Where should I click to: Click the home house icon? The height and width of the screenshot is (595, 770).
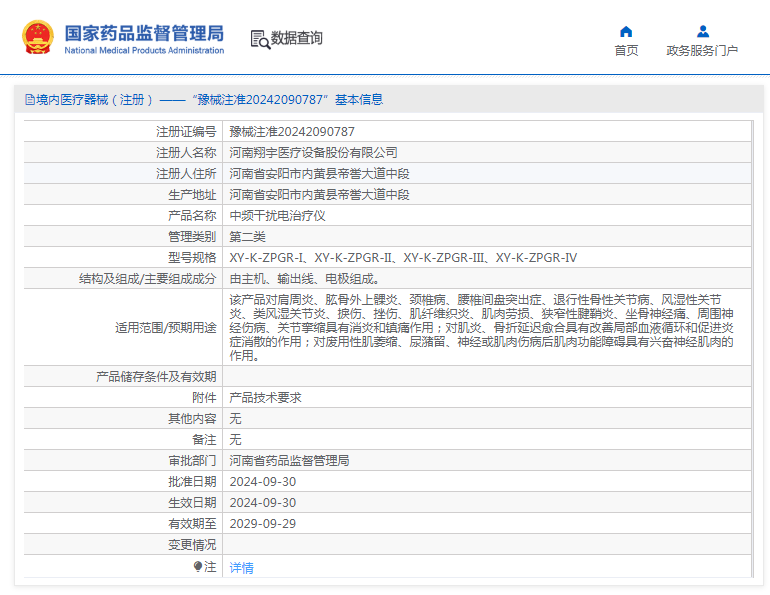[626, 31]
